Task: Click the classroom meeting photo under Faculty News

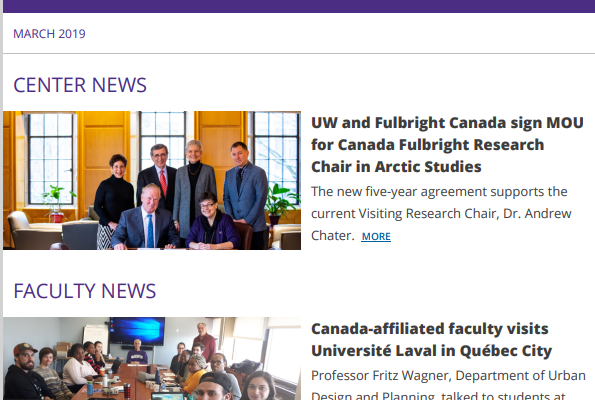Action: (152, 359)
